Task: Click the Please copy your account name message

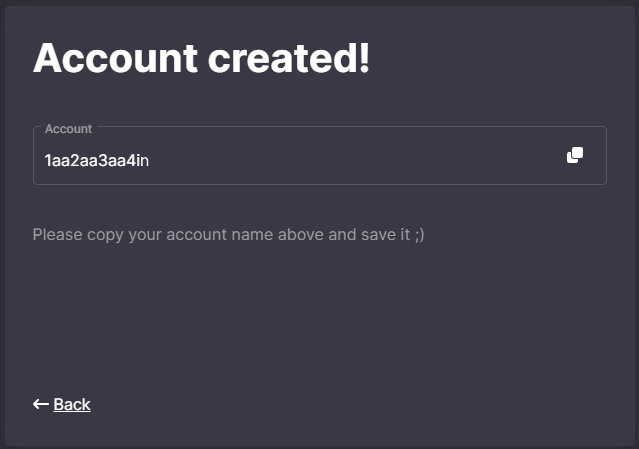Action: pyautogui.click(x=229, y=235)
